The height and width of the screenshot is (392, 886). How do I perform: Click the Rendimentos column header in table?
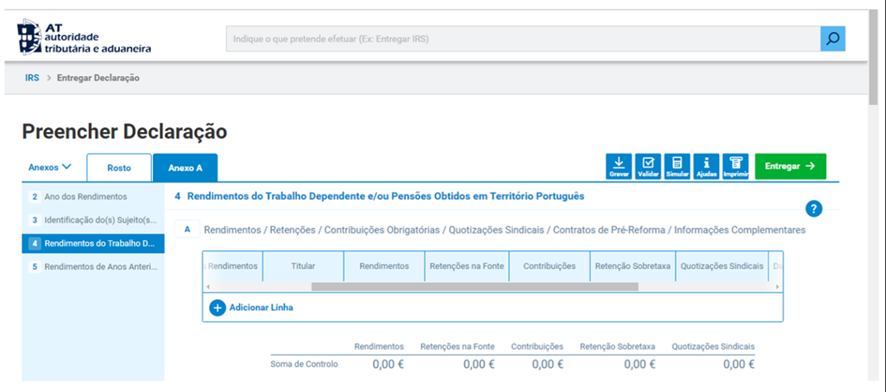point(384,266)
